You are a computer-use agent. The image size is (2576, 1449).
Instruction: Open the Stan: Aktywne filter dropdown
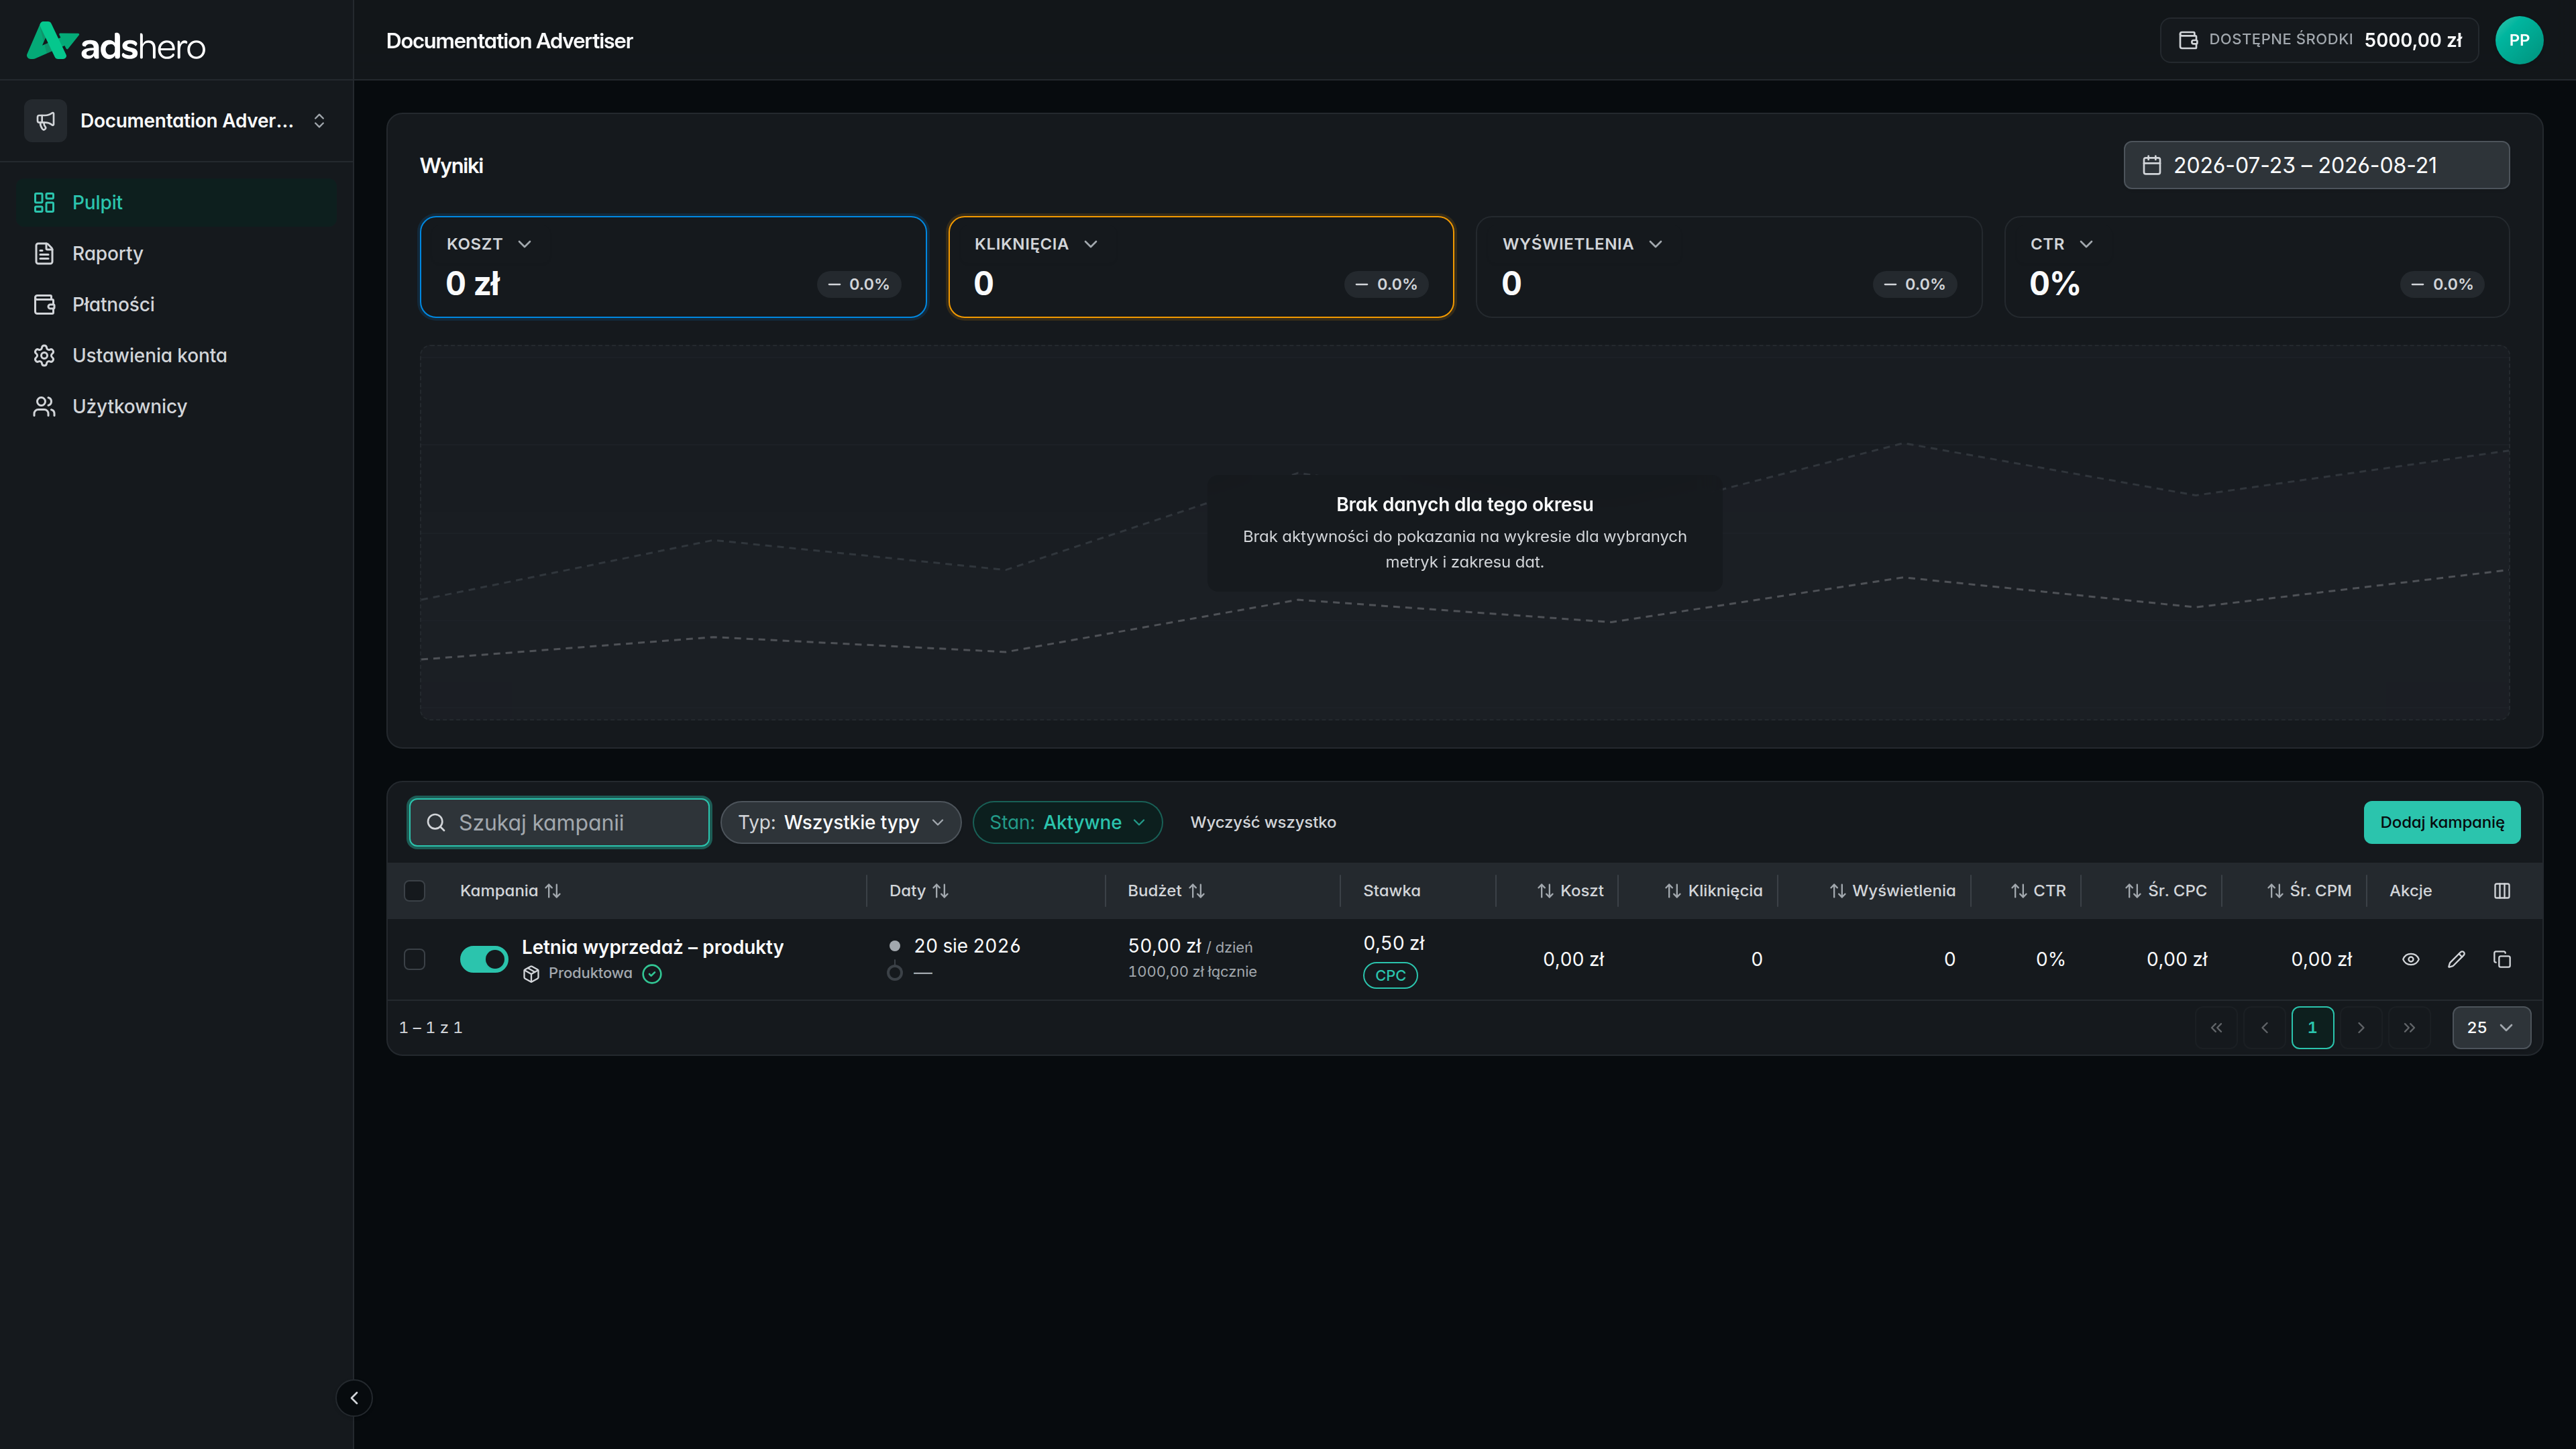tap(1066, 822)
